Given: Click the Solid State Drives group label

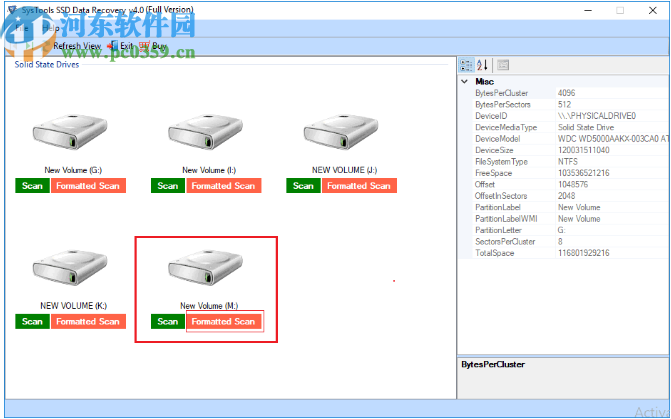Looking at the screenshot, I should click(47, 65).
